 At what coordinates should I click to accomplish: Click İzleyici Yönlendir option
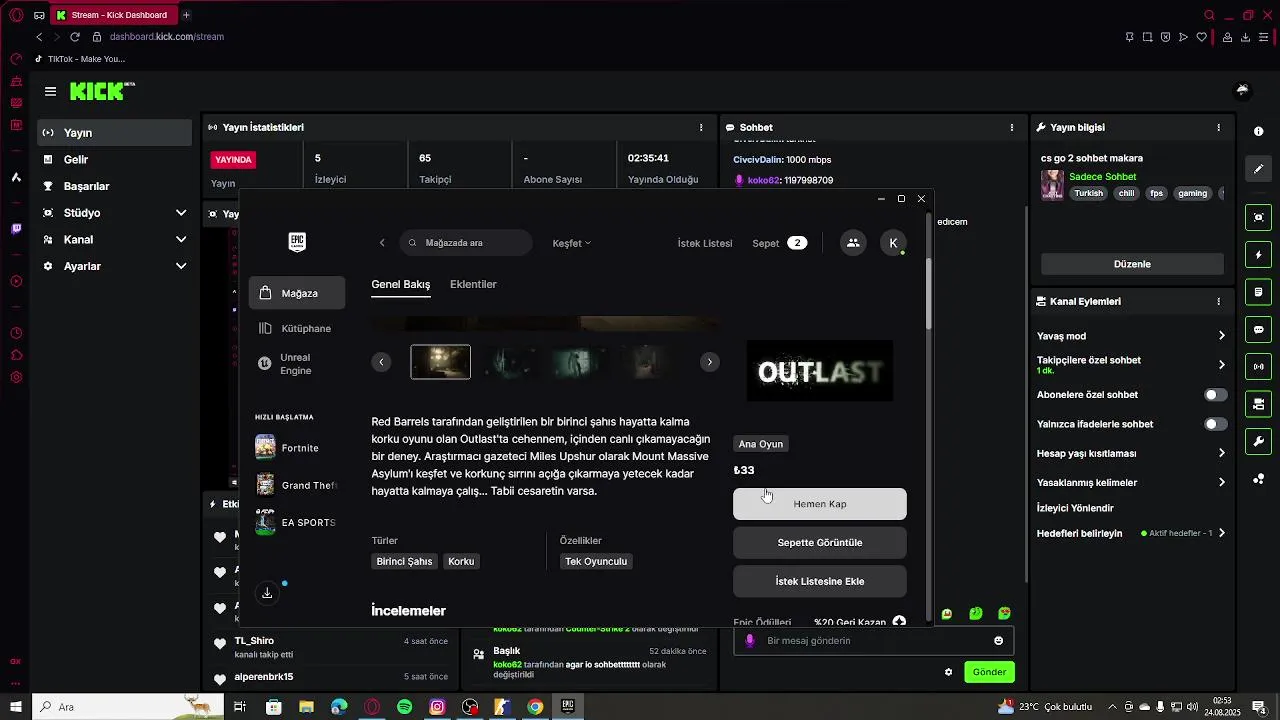1075,508
